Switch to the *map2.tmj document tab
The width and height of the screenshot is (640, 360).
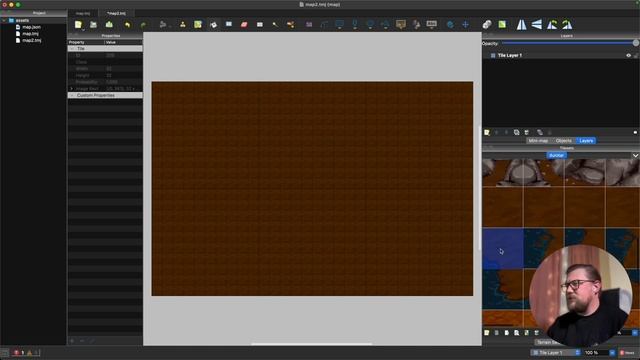[116, 13]
